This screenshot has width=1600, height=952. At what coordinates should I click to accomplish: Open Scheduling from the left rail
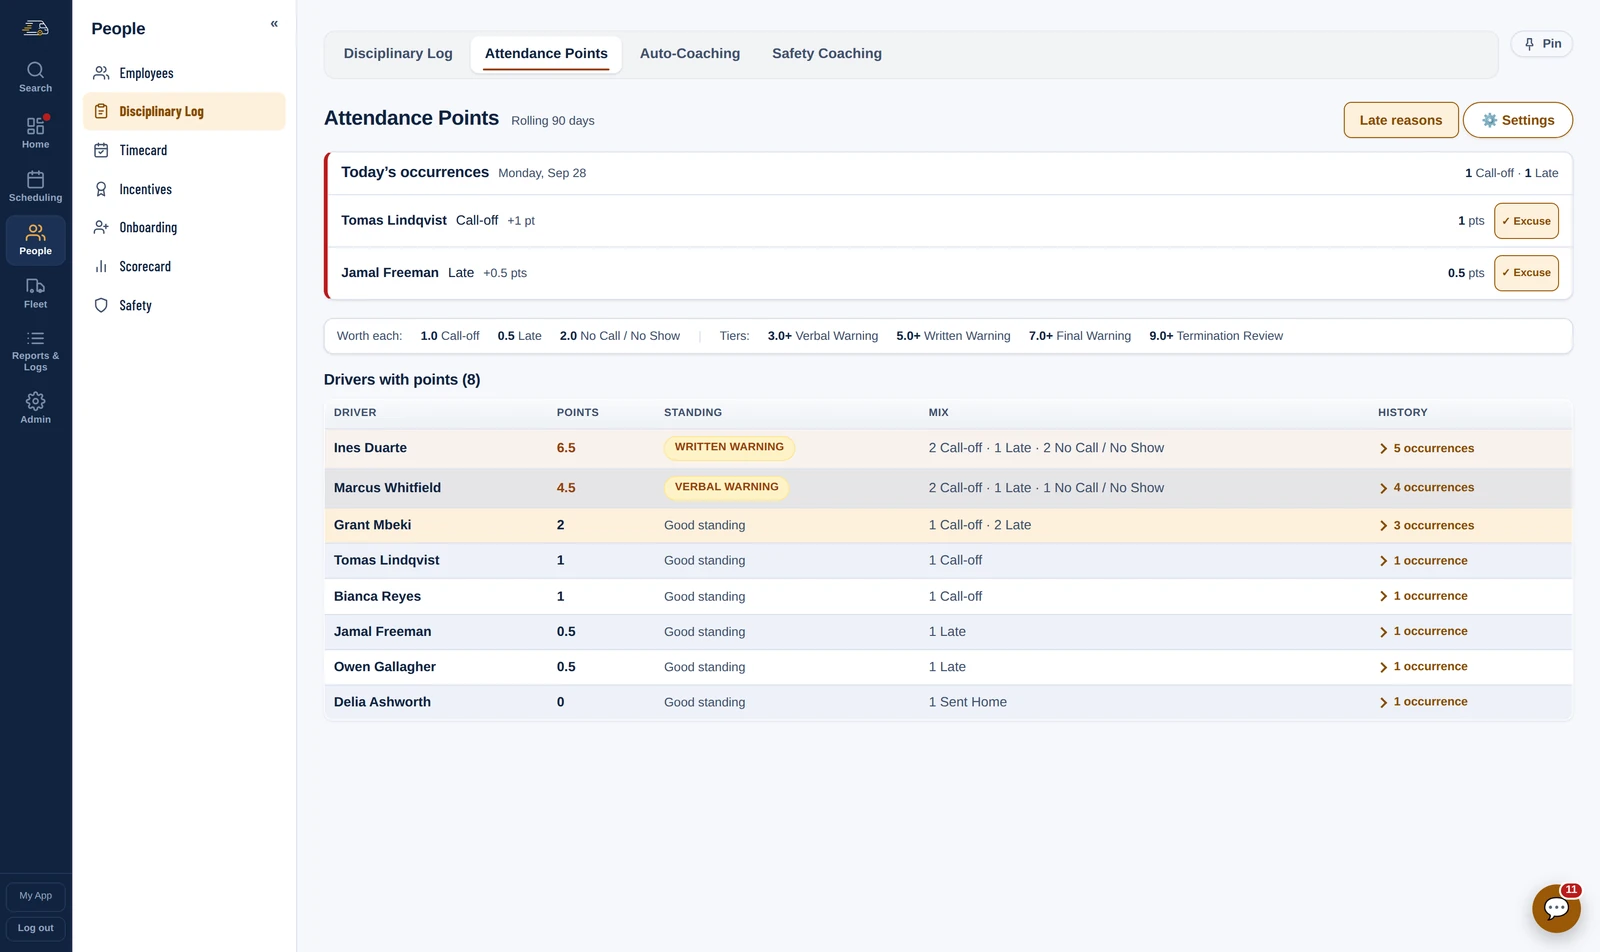[x=35, y=186]
